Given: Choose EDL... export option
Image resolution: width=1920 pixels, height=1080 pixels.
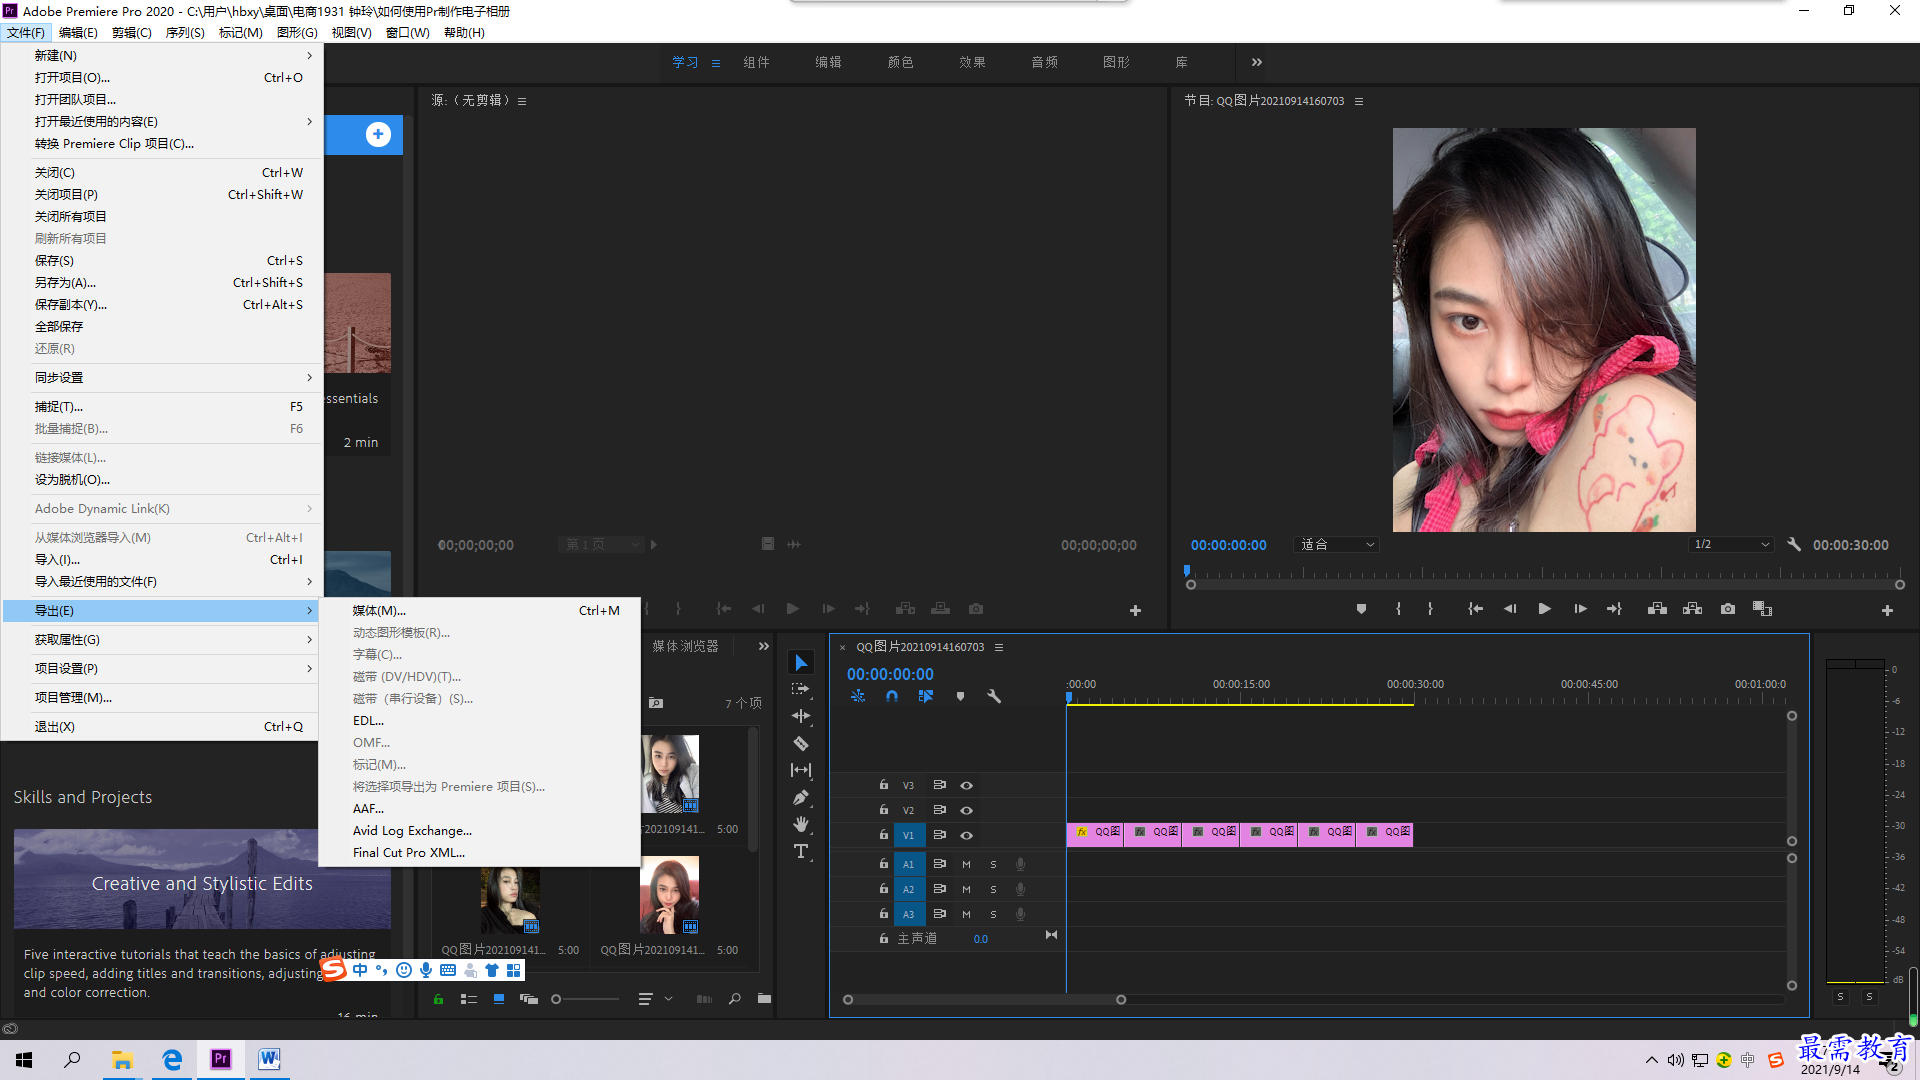Looking at the screenshot, I should pyautogui.click(x=480, y=720).
